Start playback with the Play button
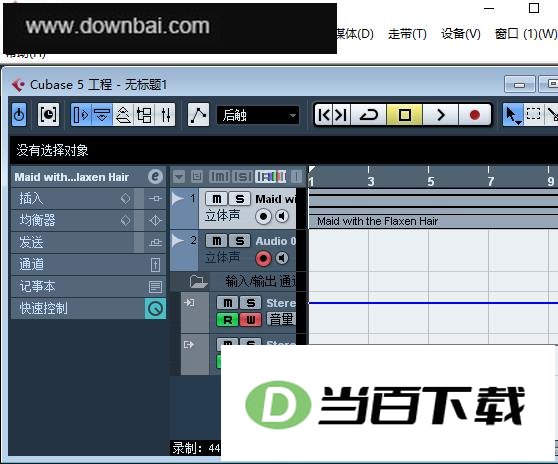This screenshot has height=464, width=558. coord(441,115)
